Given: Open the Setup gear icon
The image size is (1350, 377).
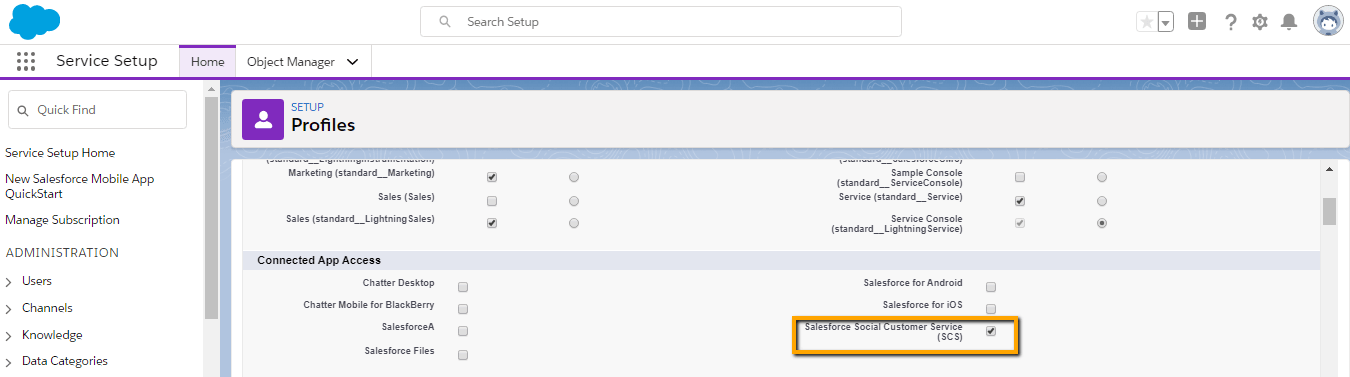Looking at the screenshot, I should pos(1260,22).
